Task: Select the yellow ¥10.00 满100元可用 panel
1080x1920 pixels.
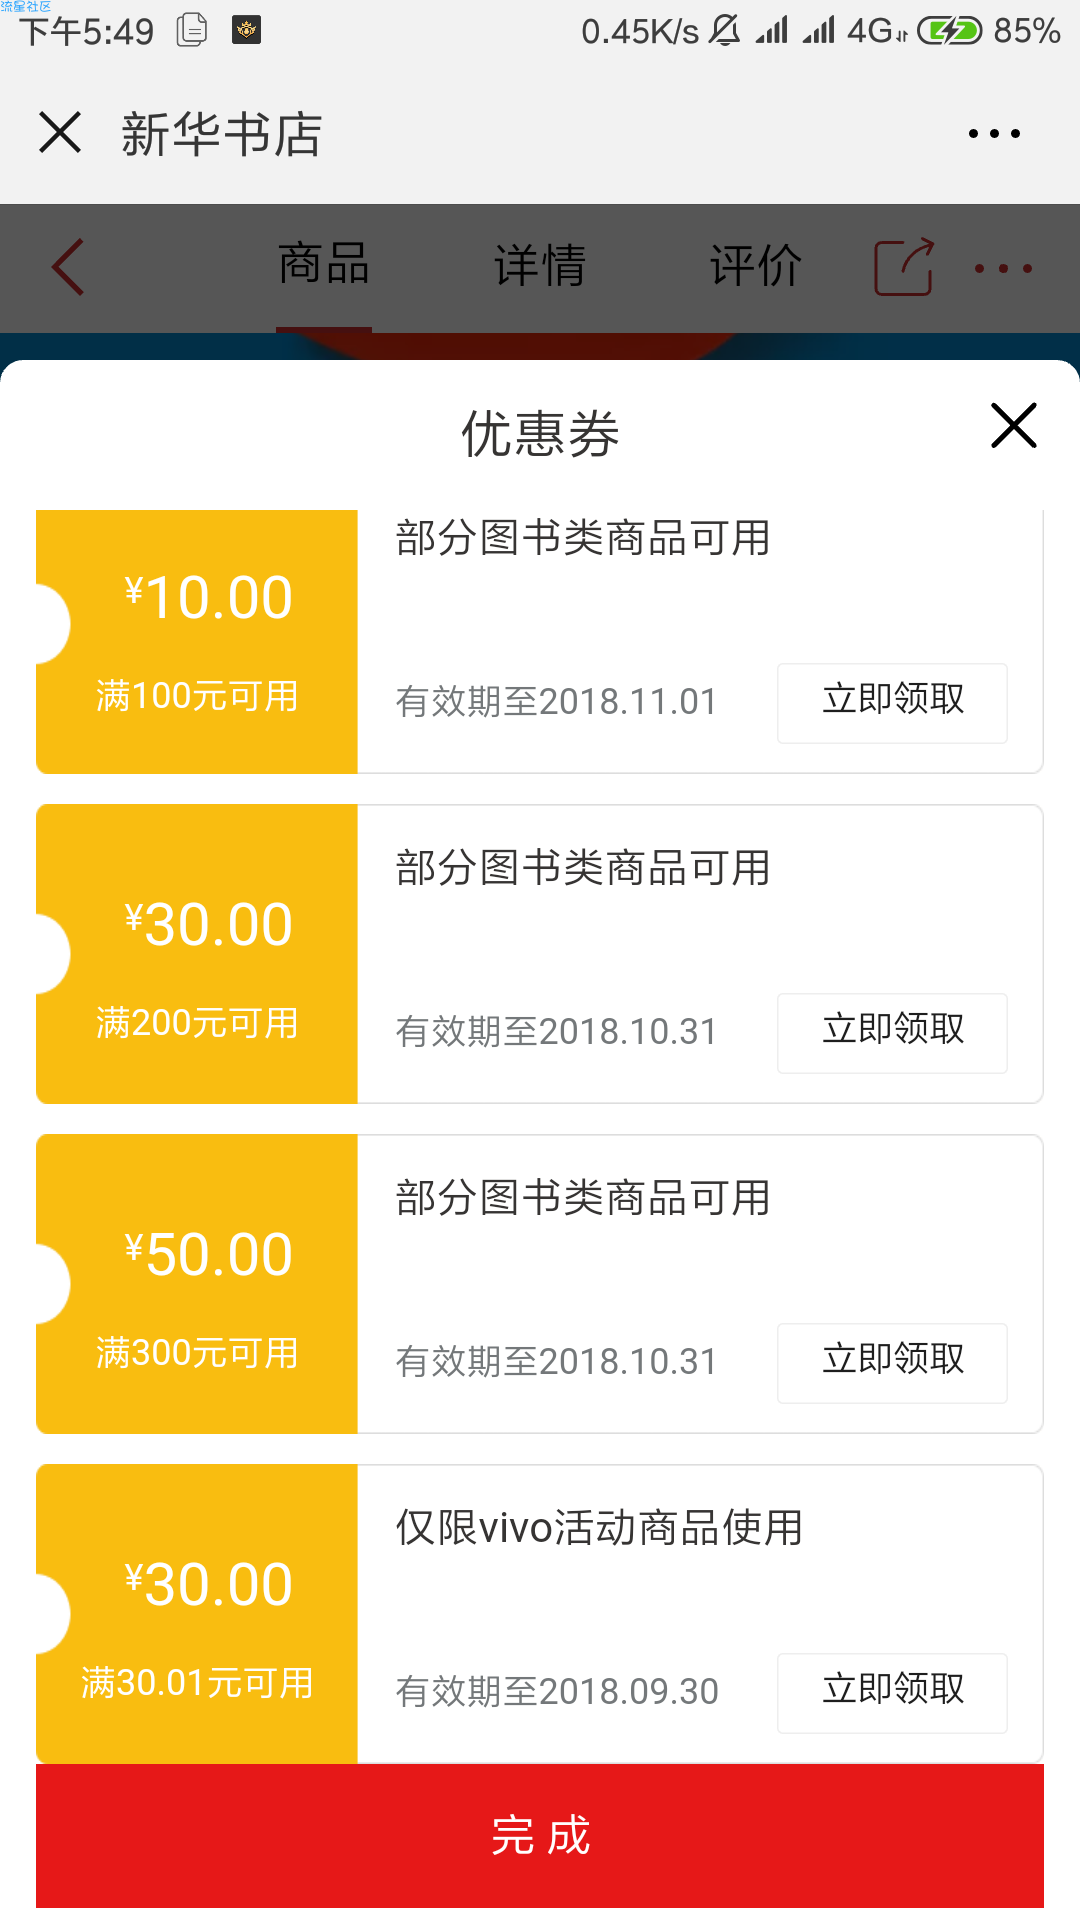Action: coord(197,642)
